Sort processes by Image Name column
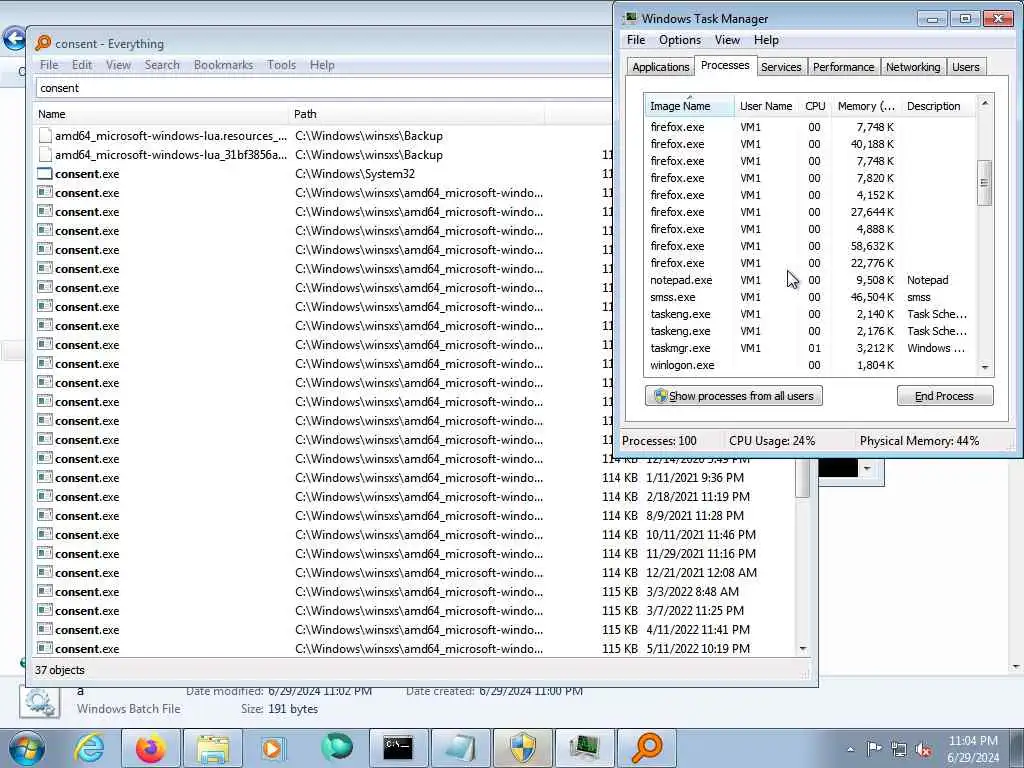This screenshot has width=1024, height=768. [x=690, y=106]
